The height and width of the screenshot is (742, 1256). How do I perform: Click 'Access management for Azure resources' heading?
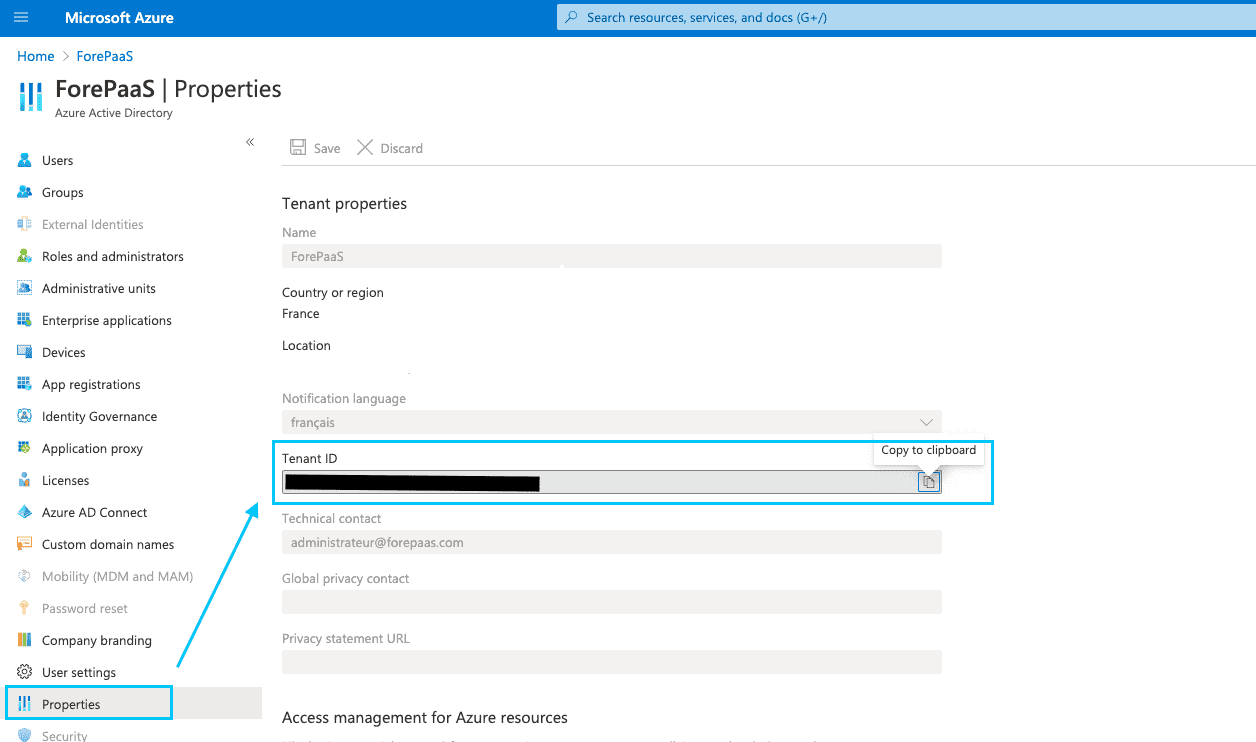point(425,717)
